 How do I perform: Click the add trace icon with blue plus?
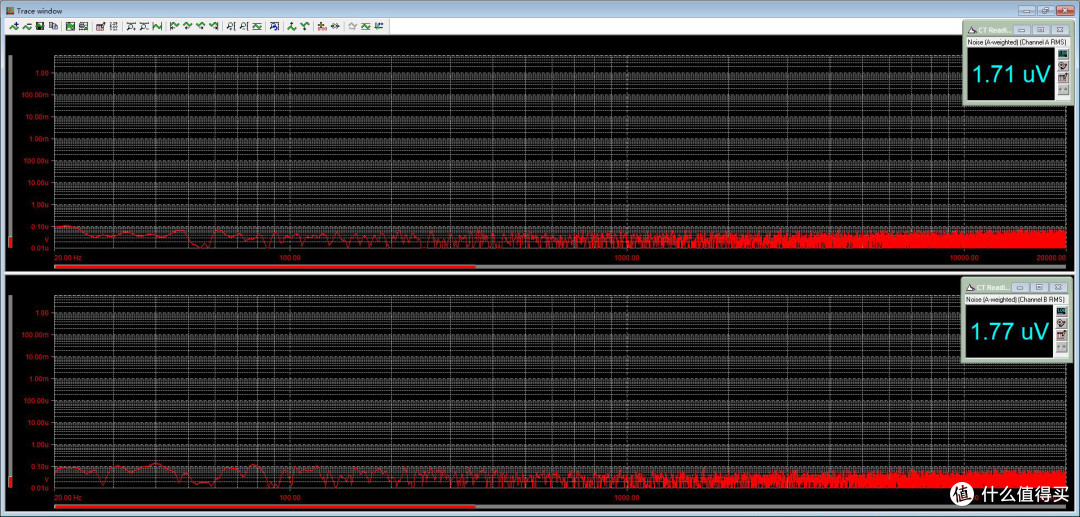pos(14,26)
